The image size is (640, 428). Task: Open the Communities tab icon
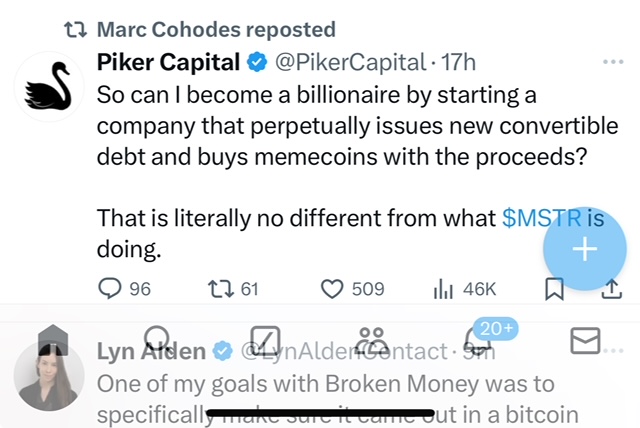[x=372, y=341]
